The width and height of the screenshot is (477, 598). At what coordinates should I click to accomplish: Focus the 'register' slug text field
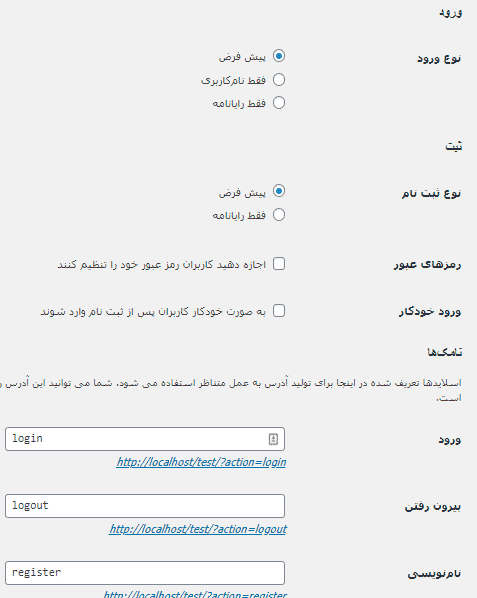145,572
